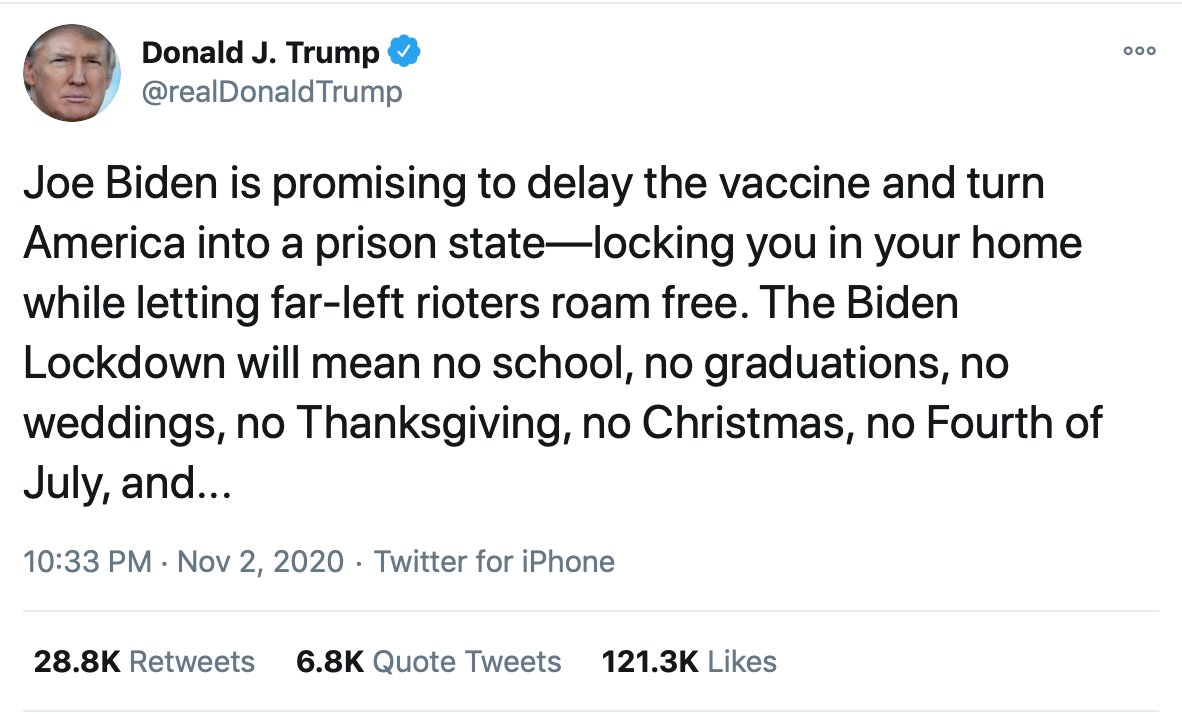View the Retweets list label
Image resolution: width=1182 pixels, height=714 pixels.
pyautogui.click(x=192, y=661)
